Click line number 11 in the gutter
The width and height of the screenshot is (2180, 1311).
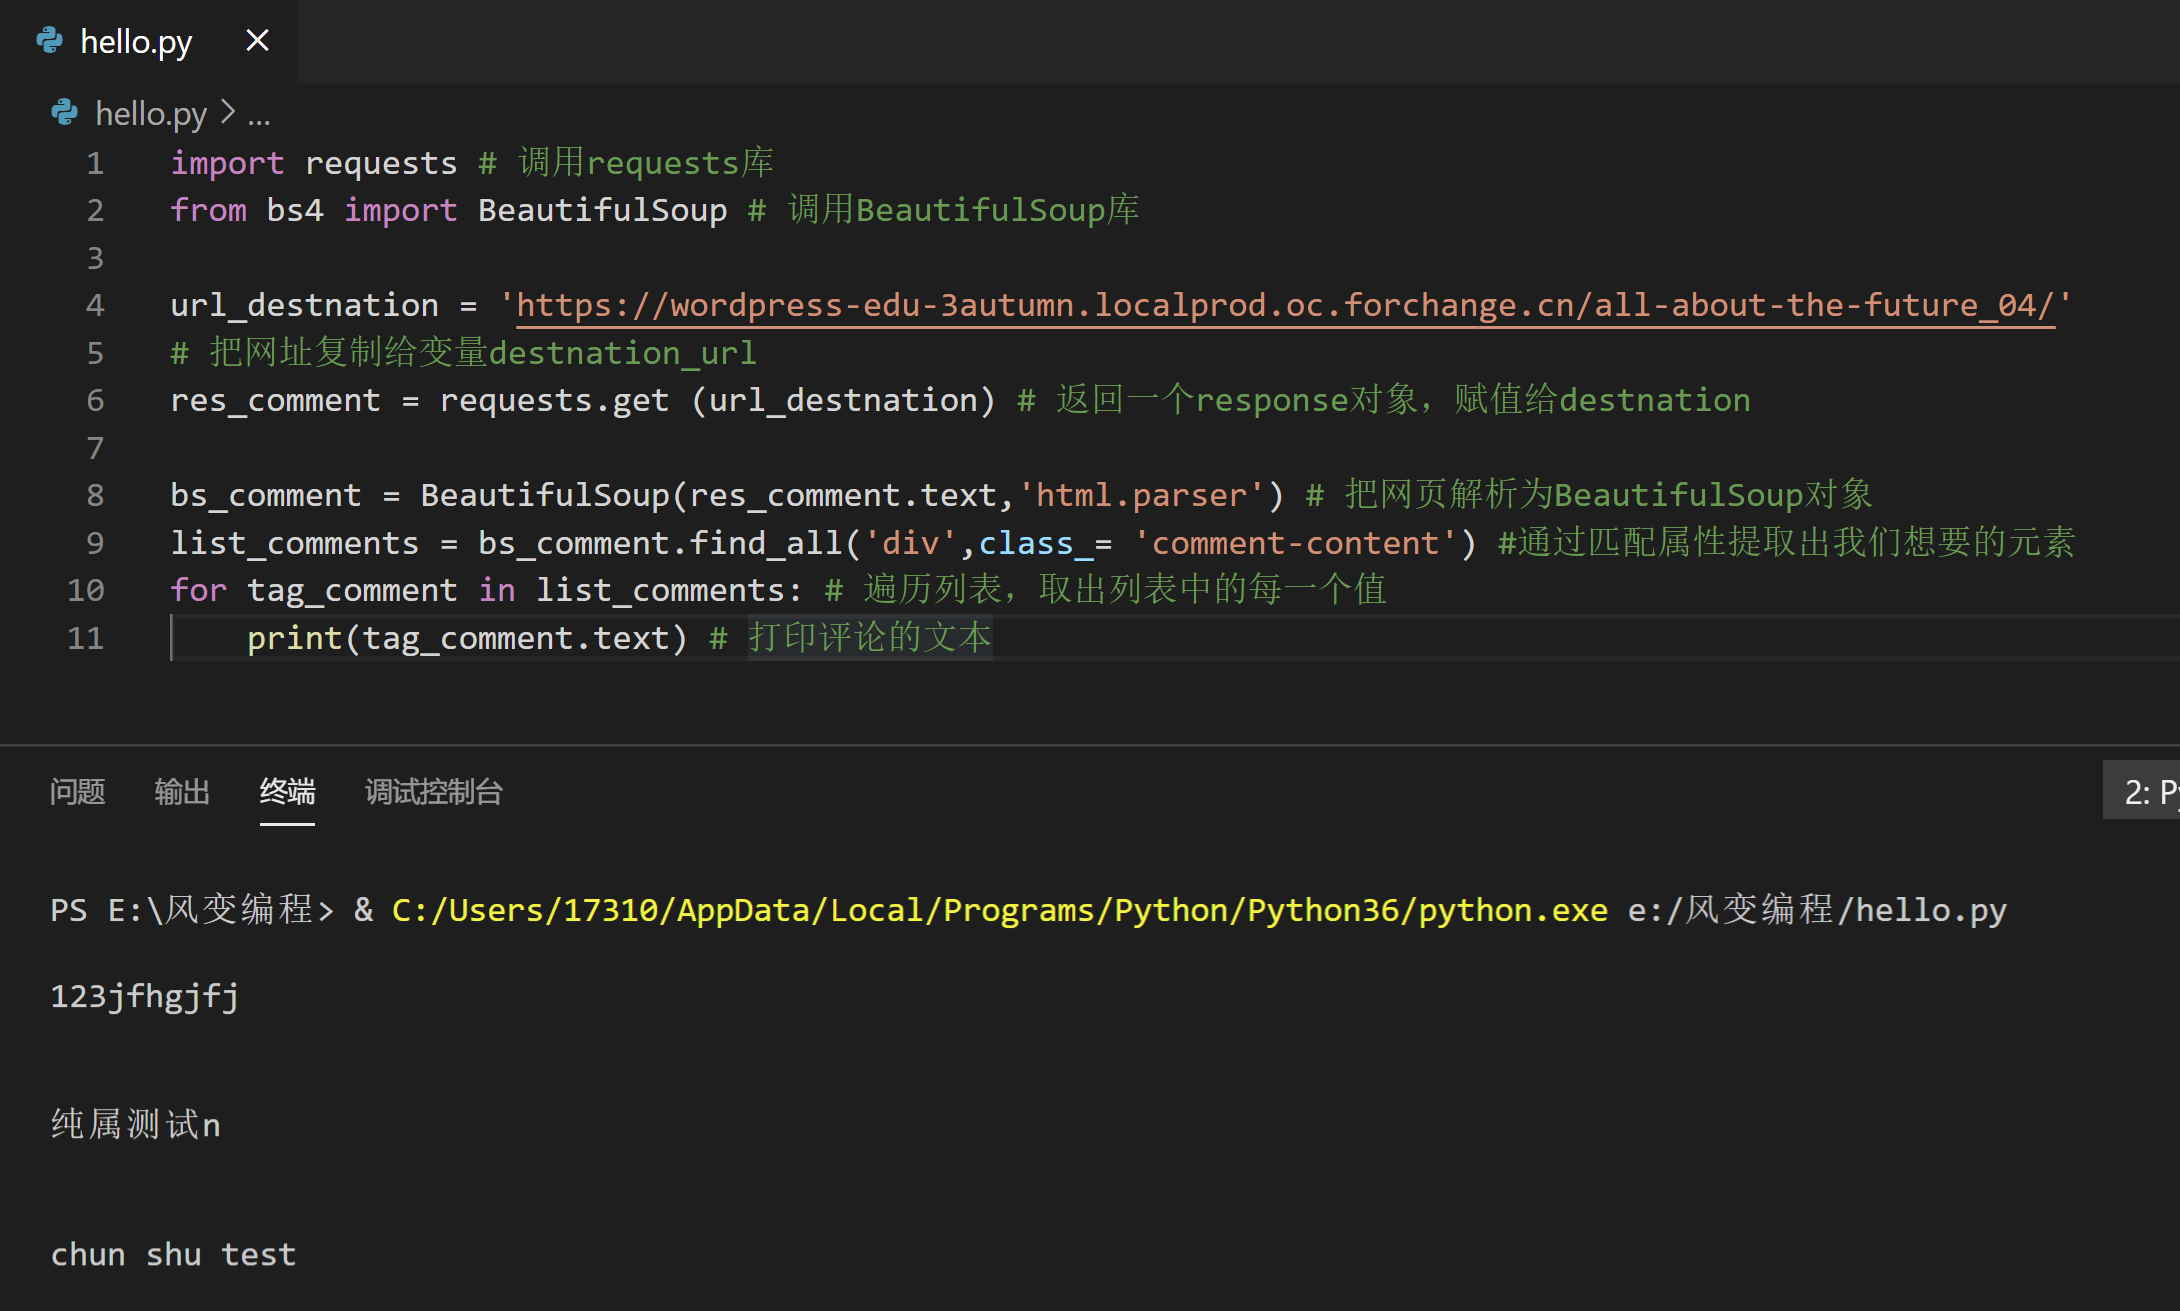point(86,638)
